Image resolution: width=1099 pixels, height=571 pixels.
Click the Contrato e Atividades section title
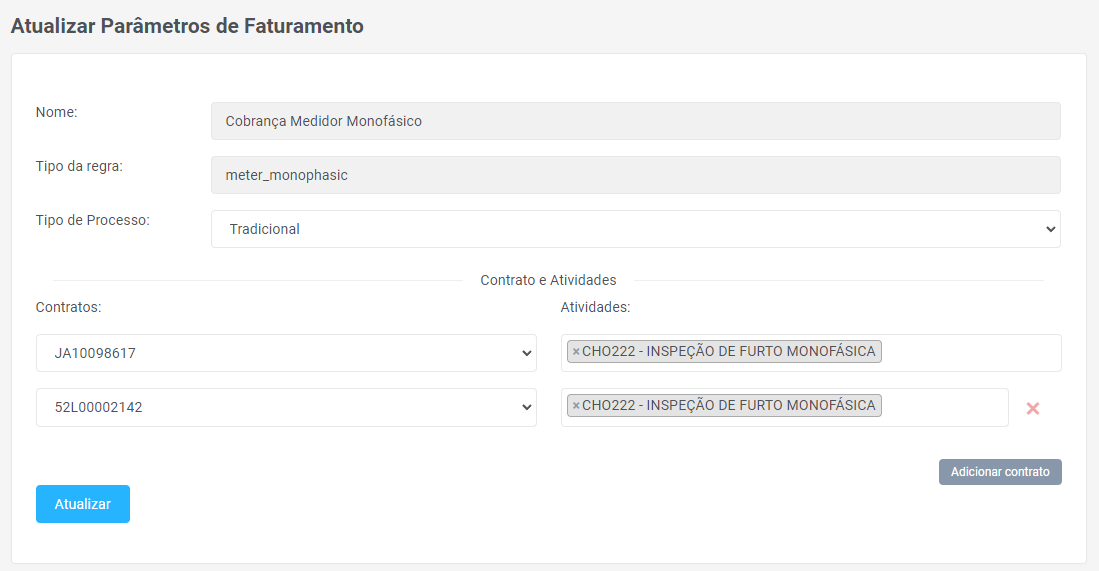(548, 280)
